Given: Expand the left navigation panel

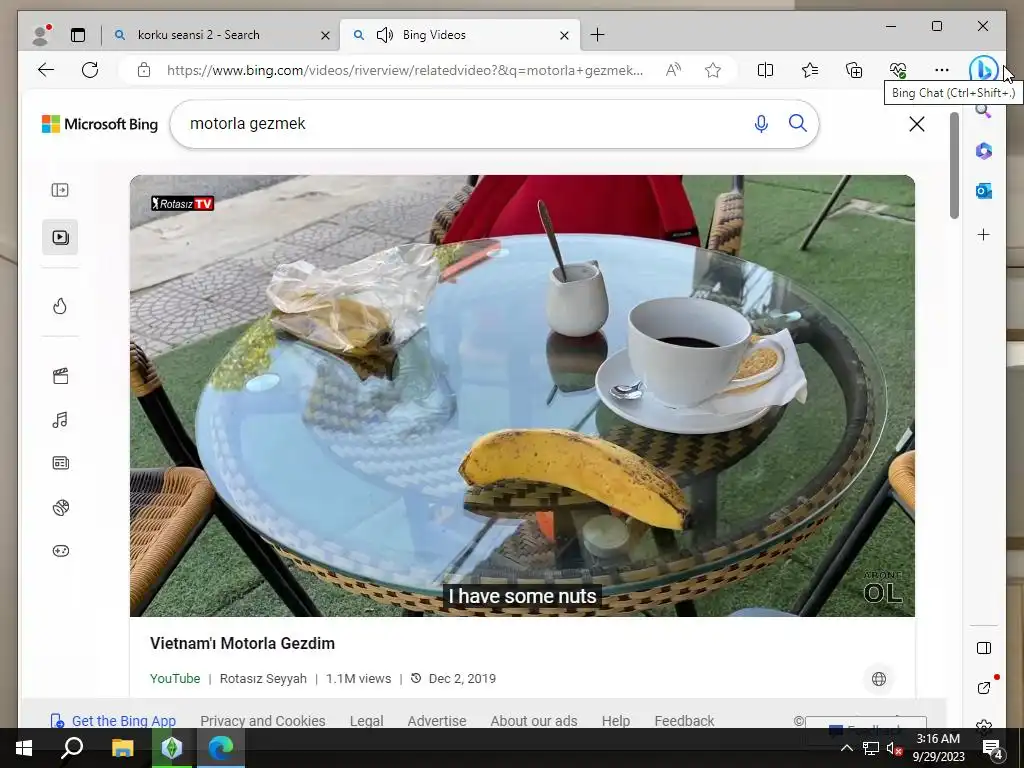Looking at the screenshot, I should 60,190.
